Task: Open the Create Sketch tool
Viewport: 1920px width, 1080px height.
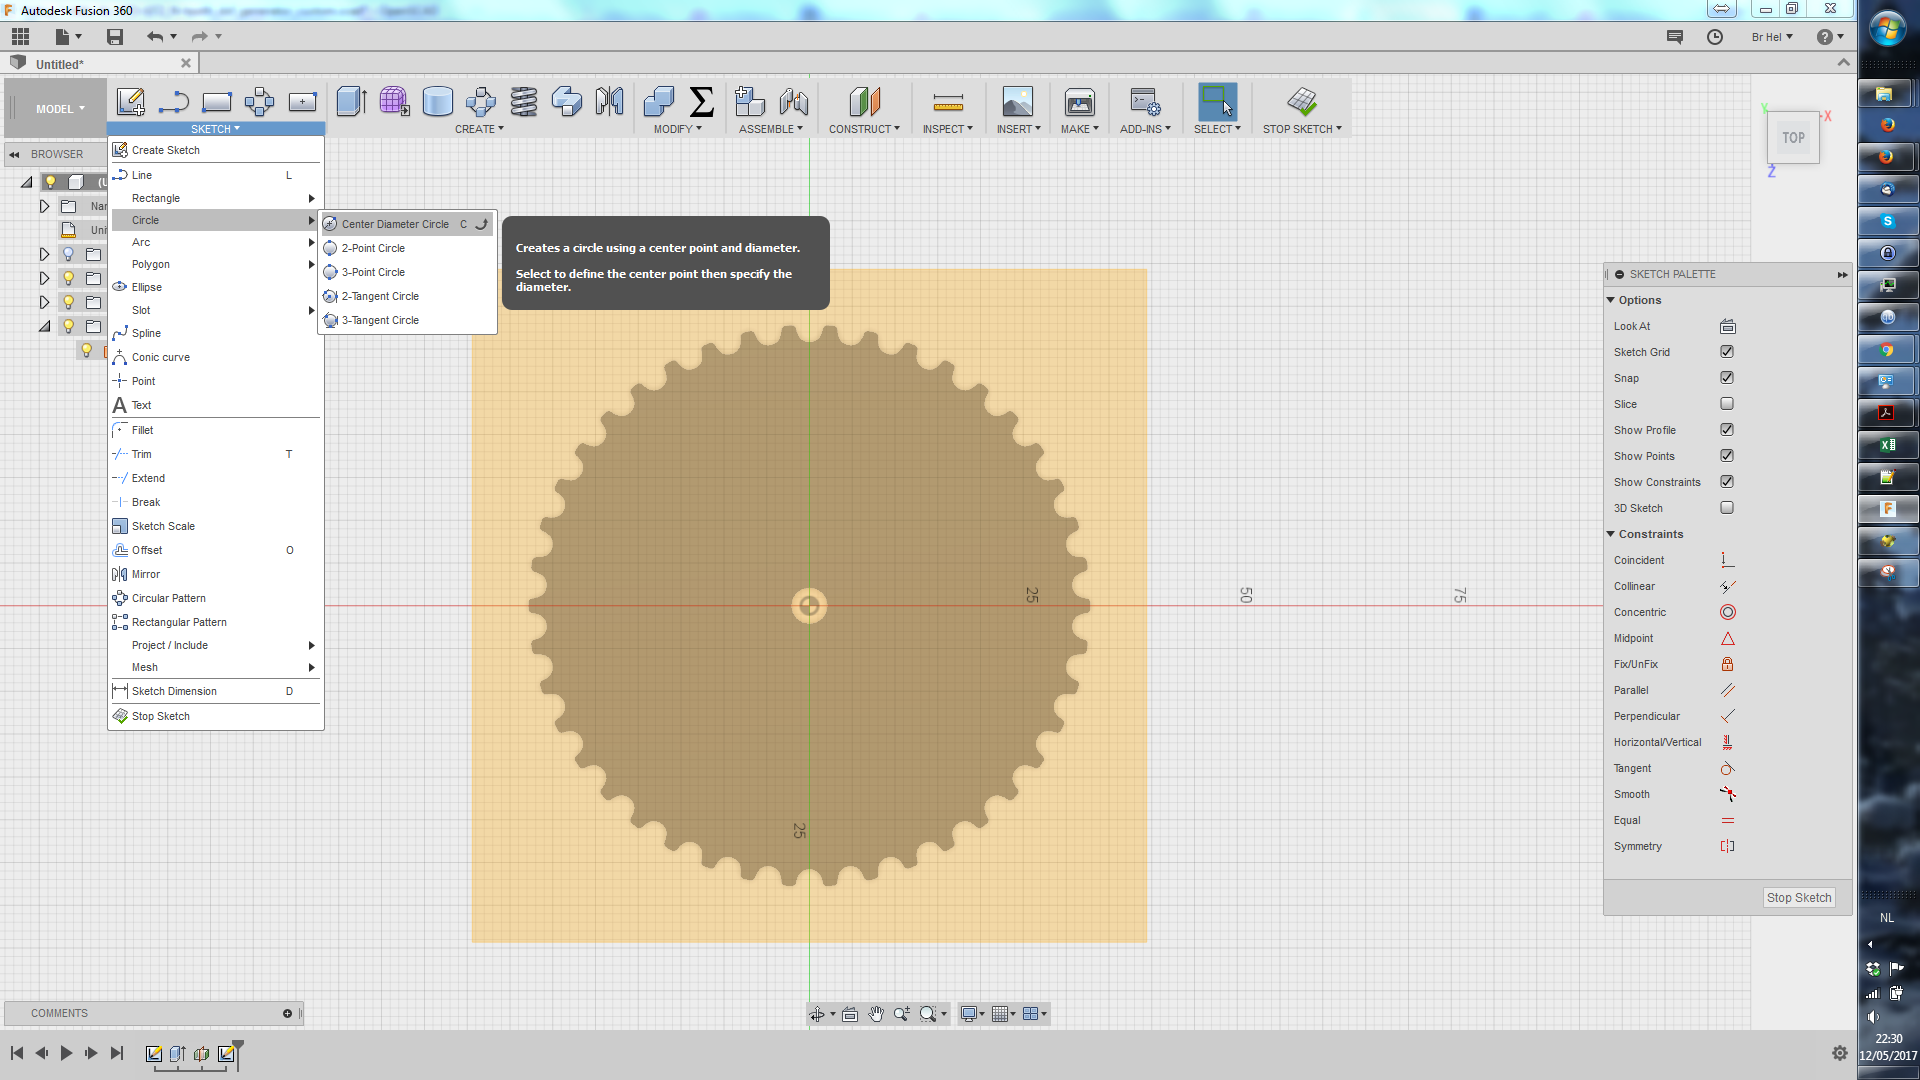Action: pyautogui.click(x=165, y=149)
